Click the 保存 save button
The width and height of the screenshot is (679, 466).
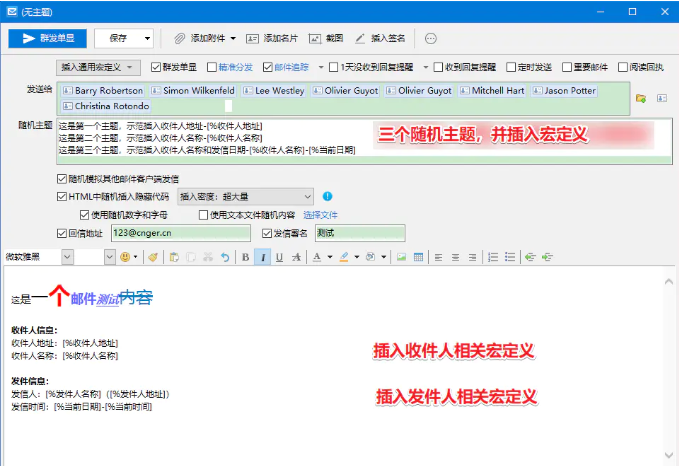[118, 39]
